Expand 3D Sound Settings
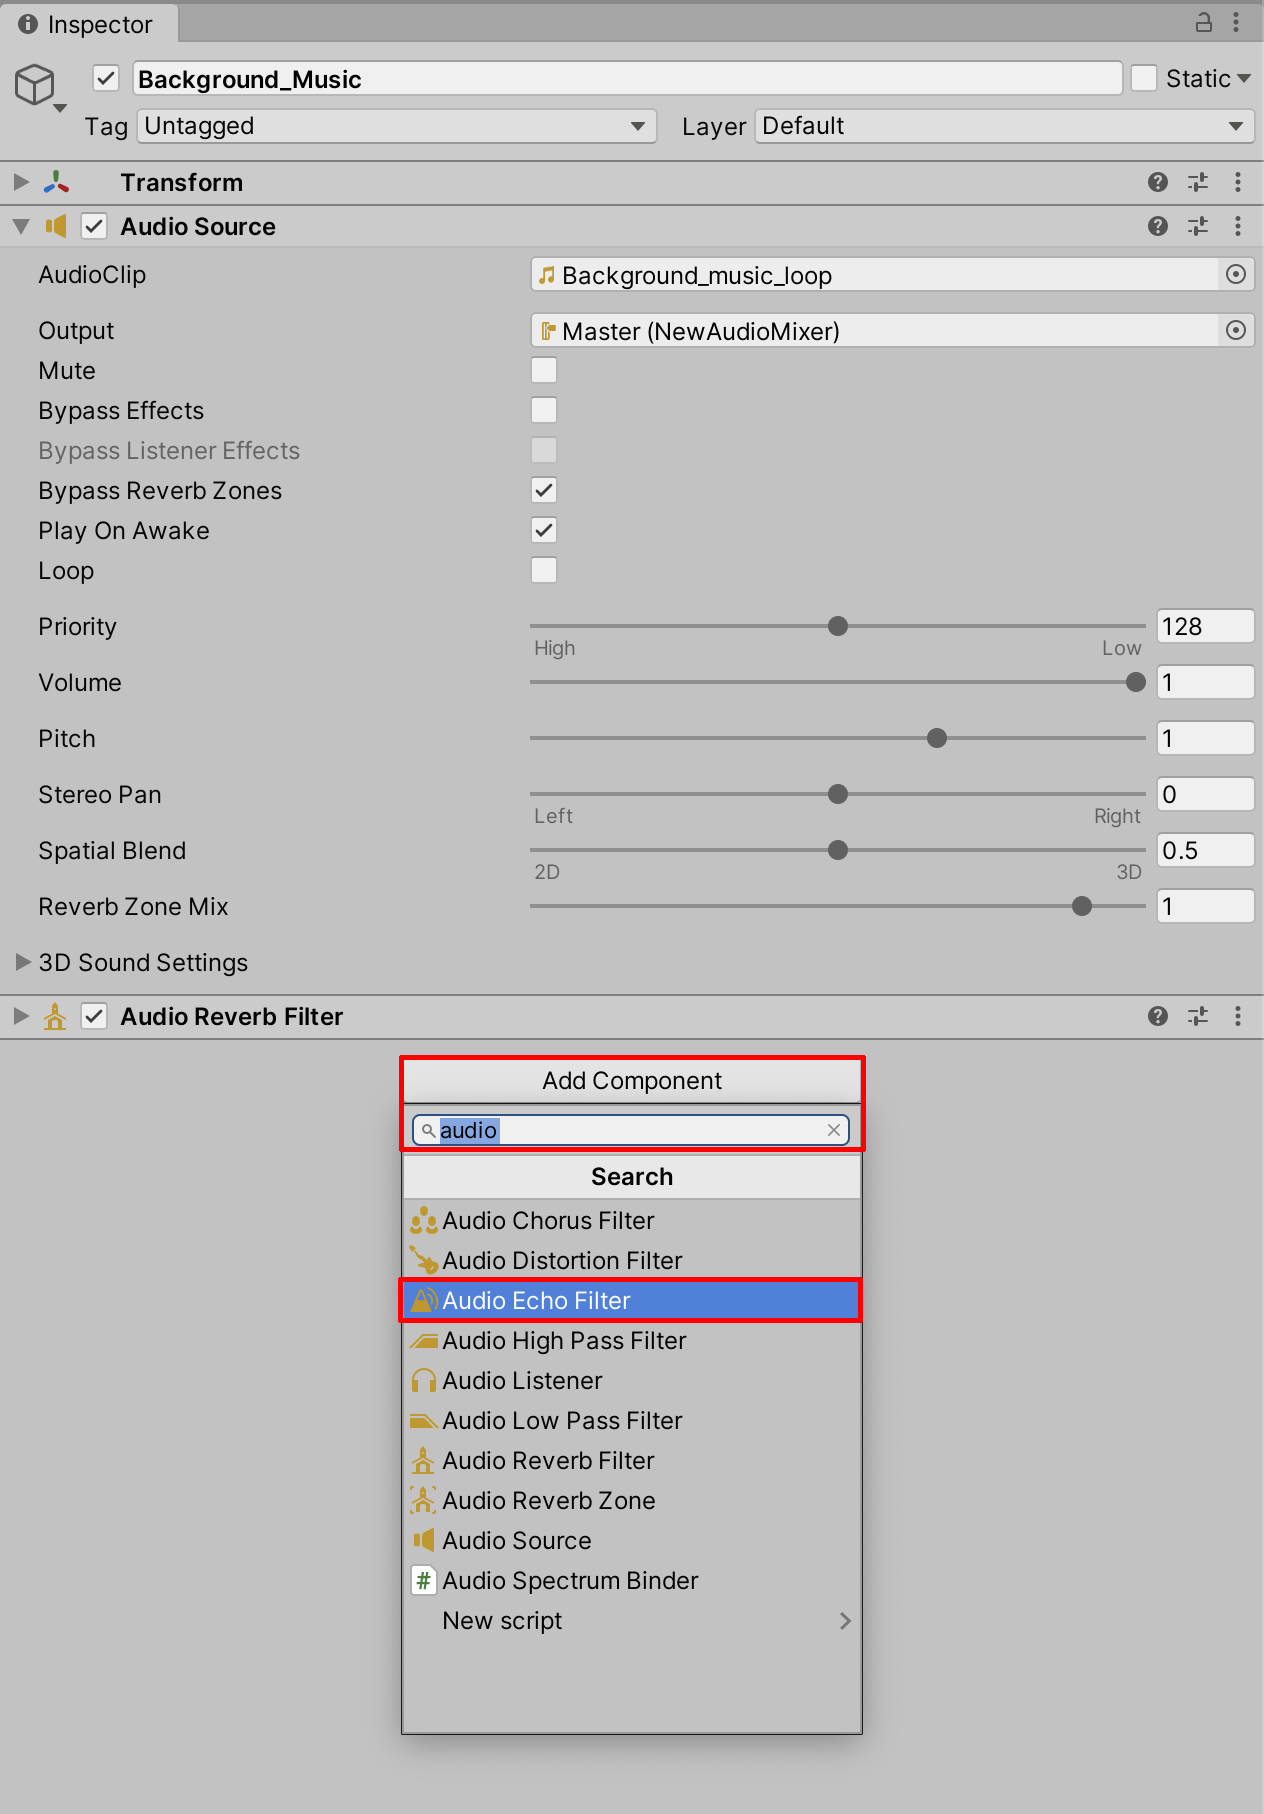 (x=23, y=962)
